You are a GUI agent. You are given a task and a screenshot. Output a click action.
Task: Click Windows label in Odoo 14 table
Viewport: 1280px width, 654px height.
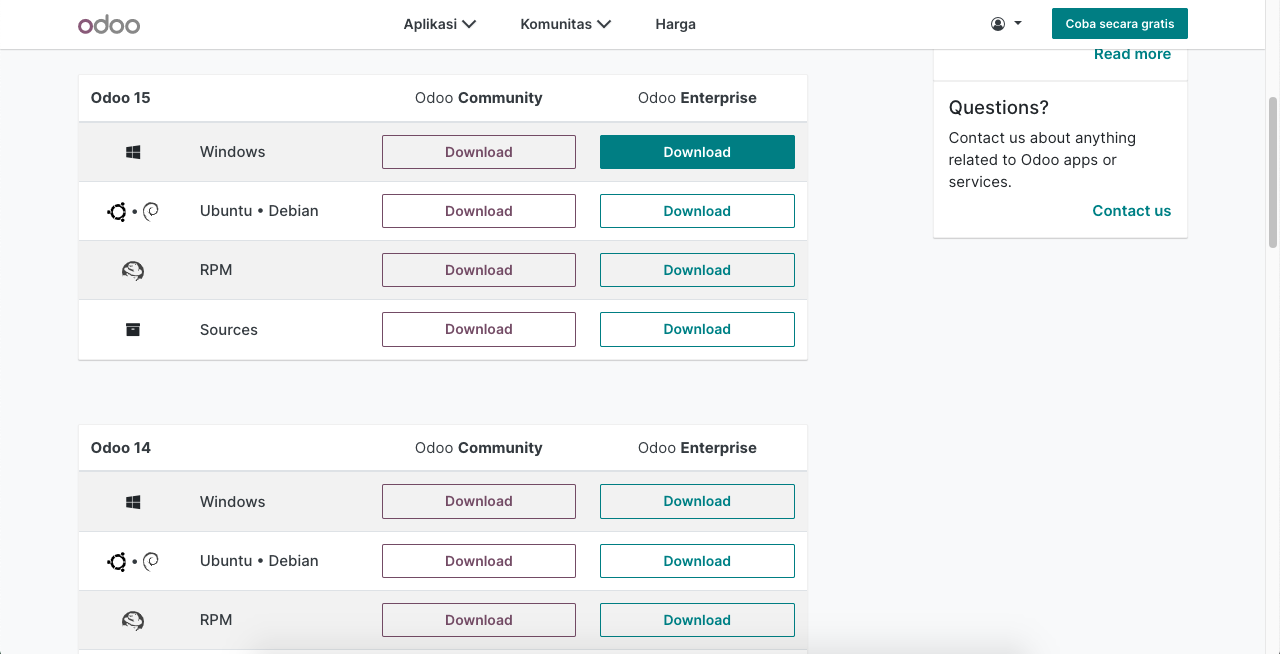tap(232, 502)
